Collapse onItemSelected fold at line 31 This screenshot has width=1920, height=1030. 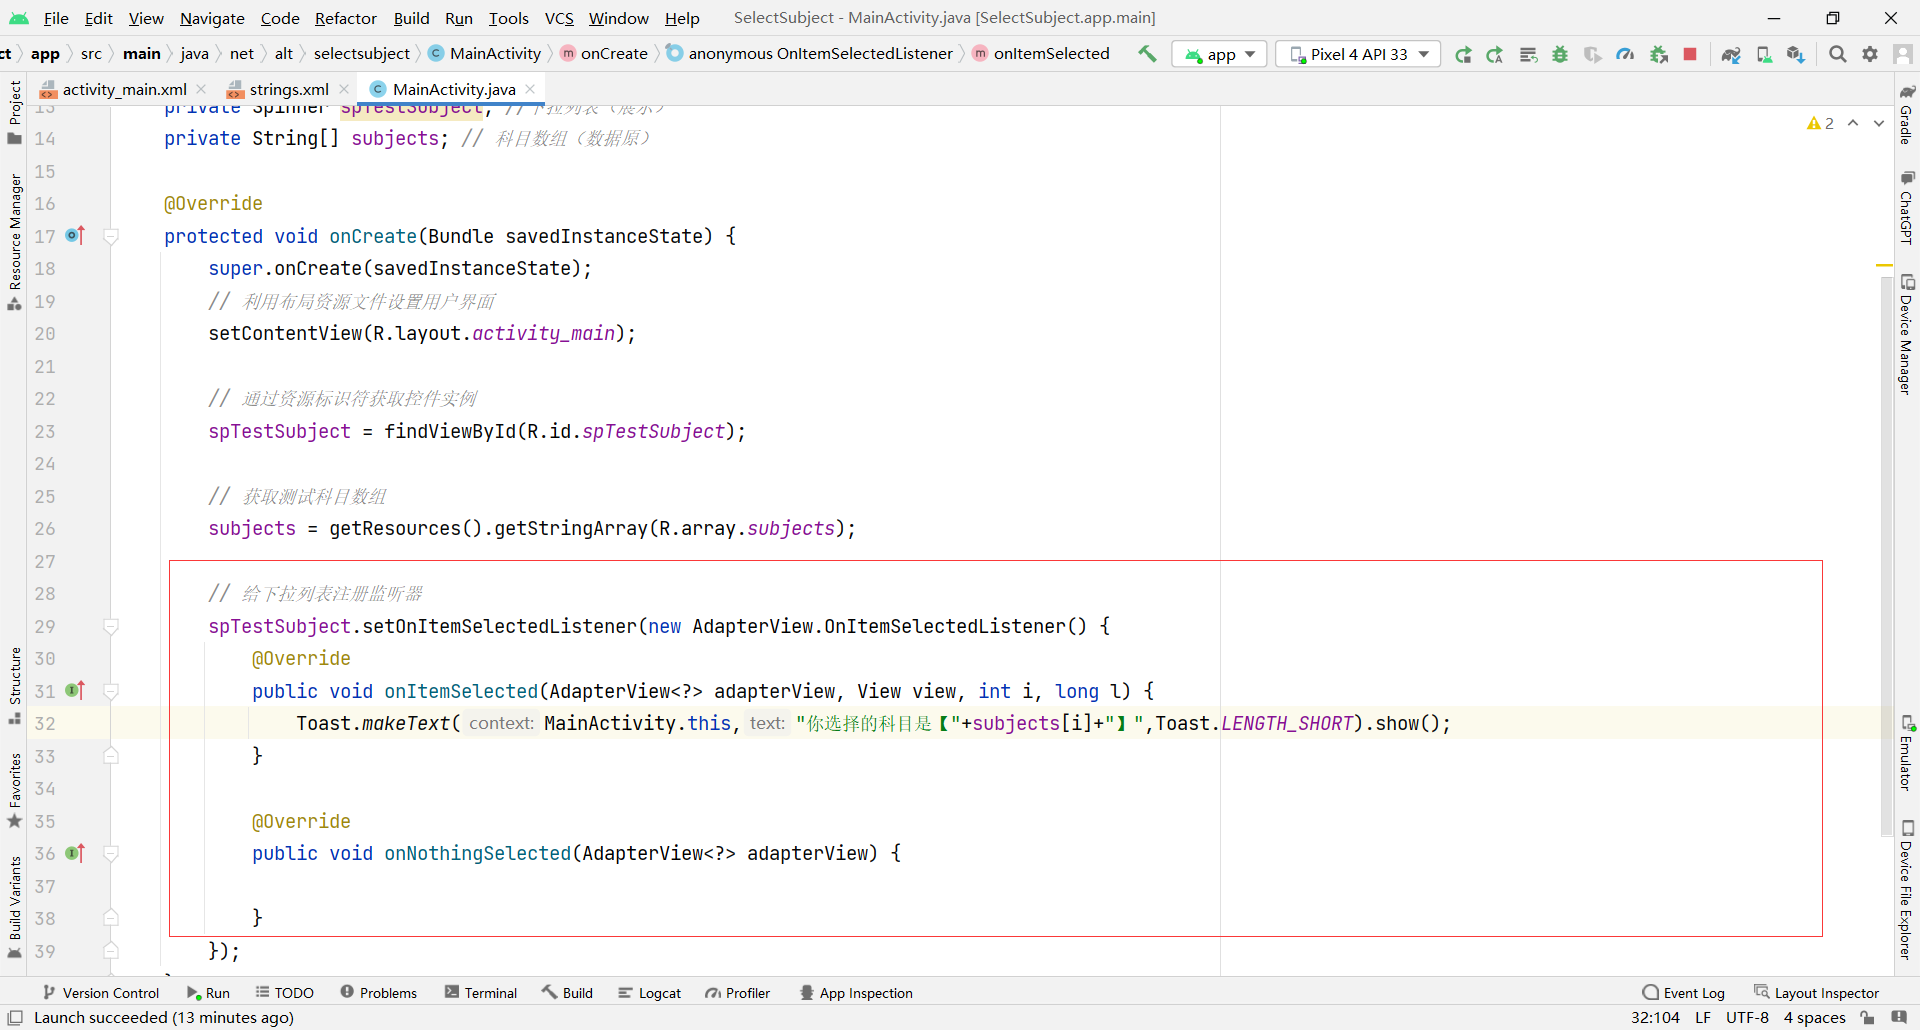(111, 691)
